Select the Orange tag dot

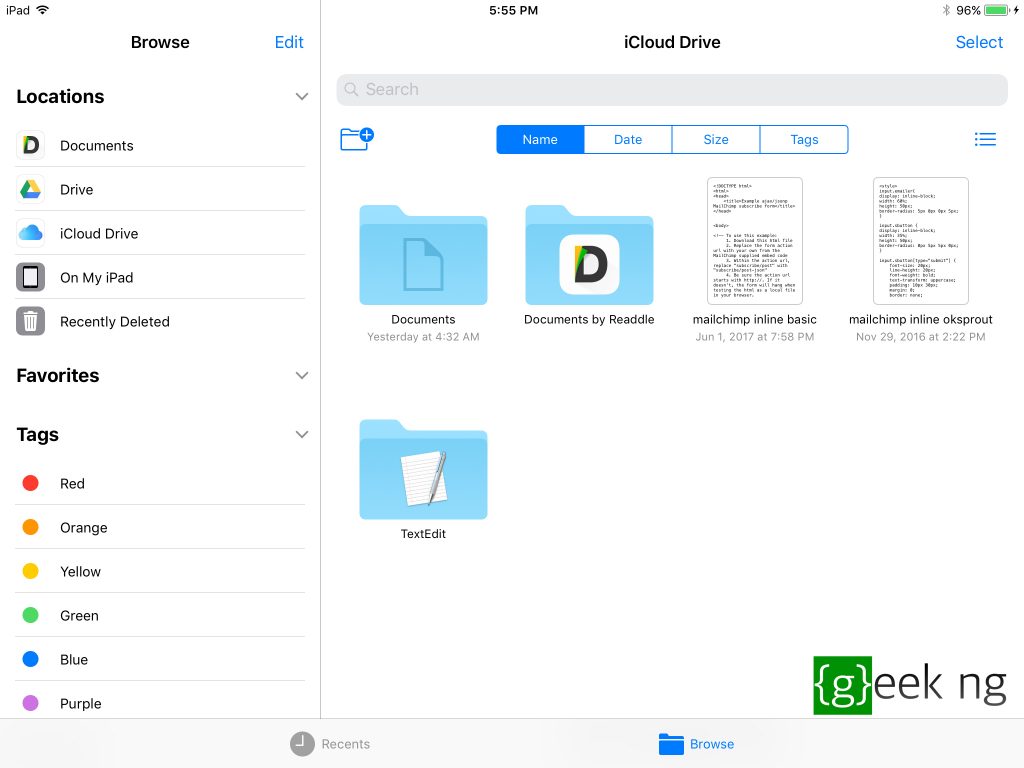30,527
